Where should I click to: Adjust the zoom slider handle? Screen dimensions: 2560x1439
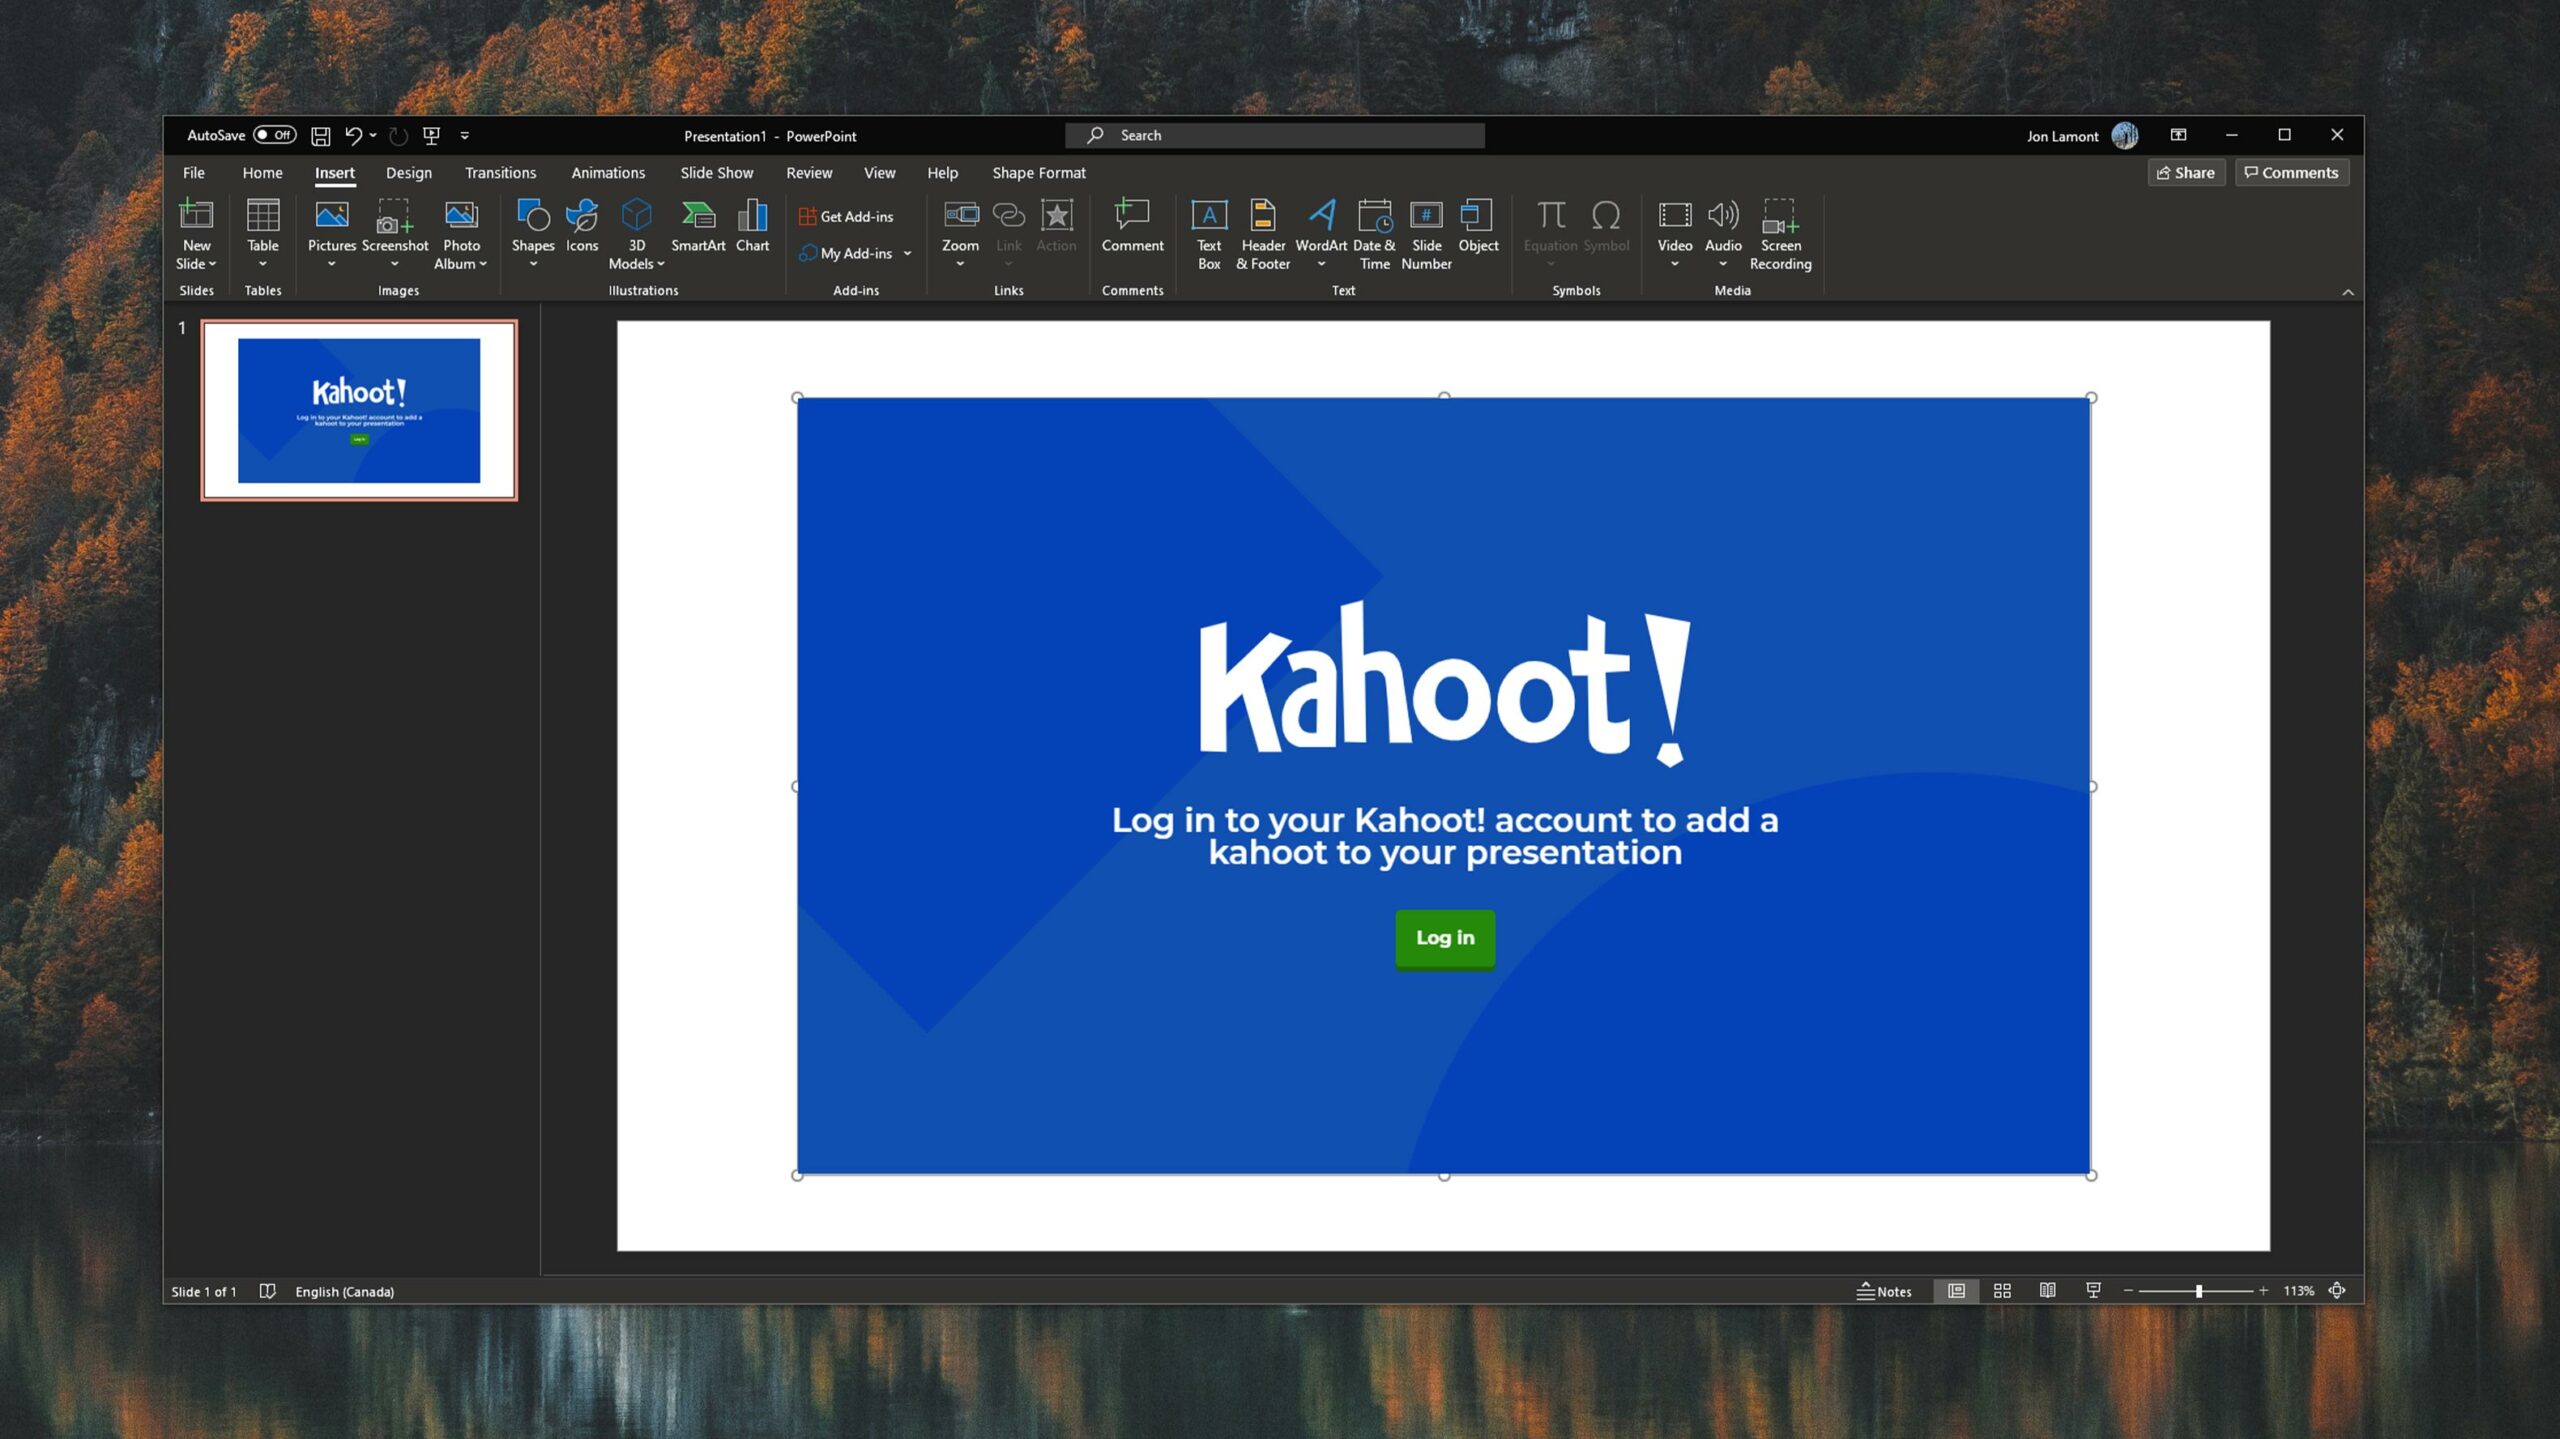pyautogui.click(x=2199, y=1291)
